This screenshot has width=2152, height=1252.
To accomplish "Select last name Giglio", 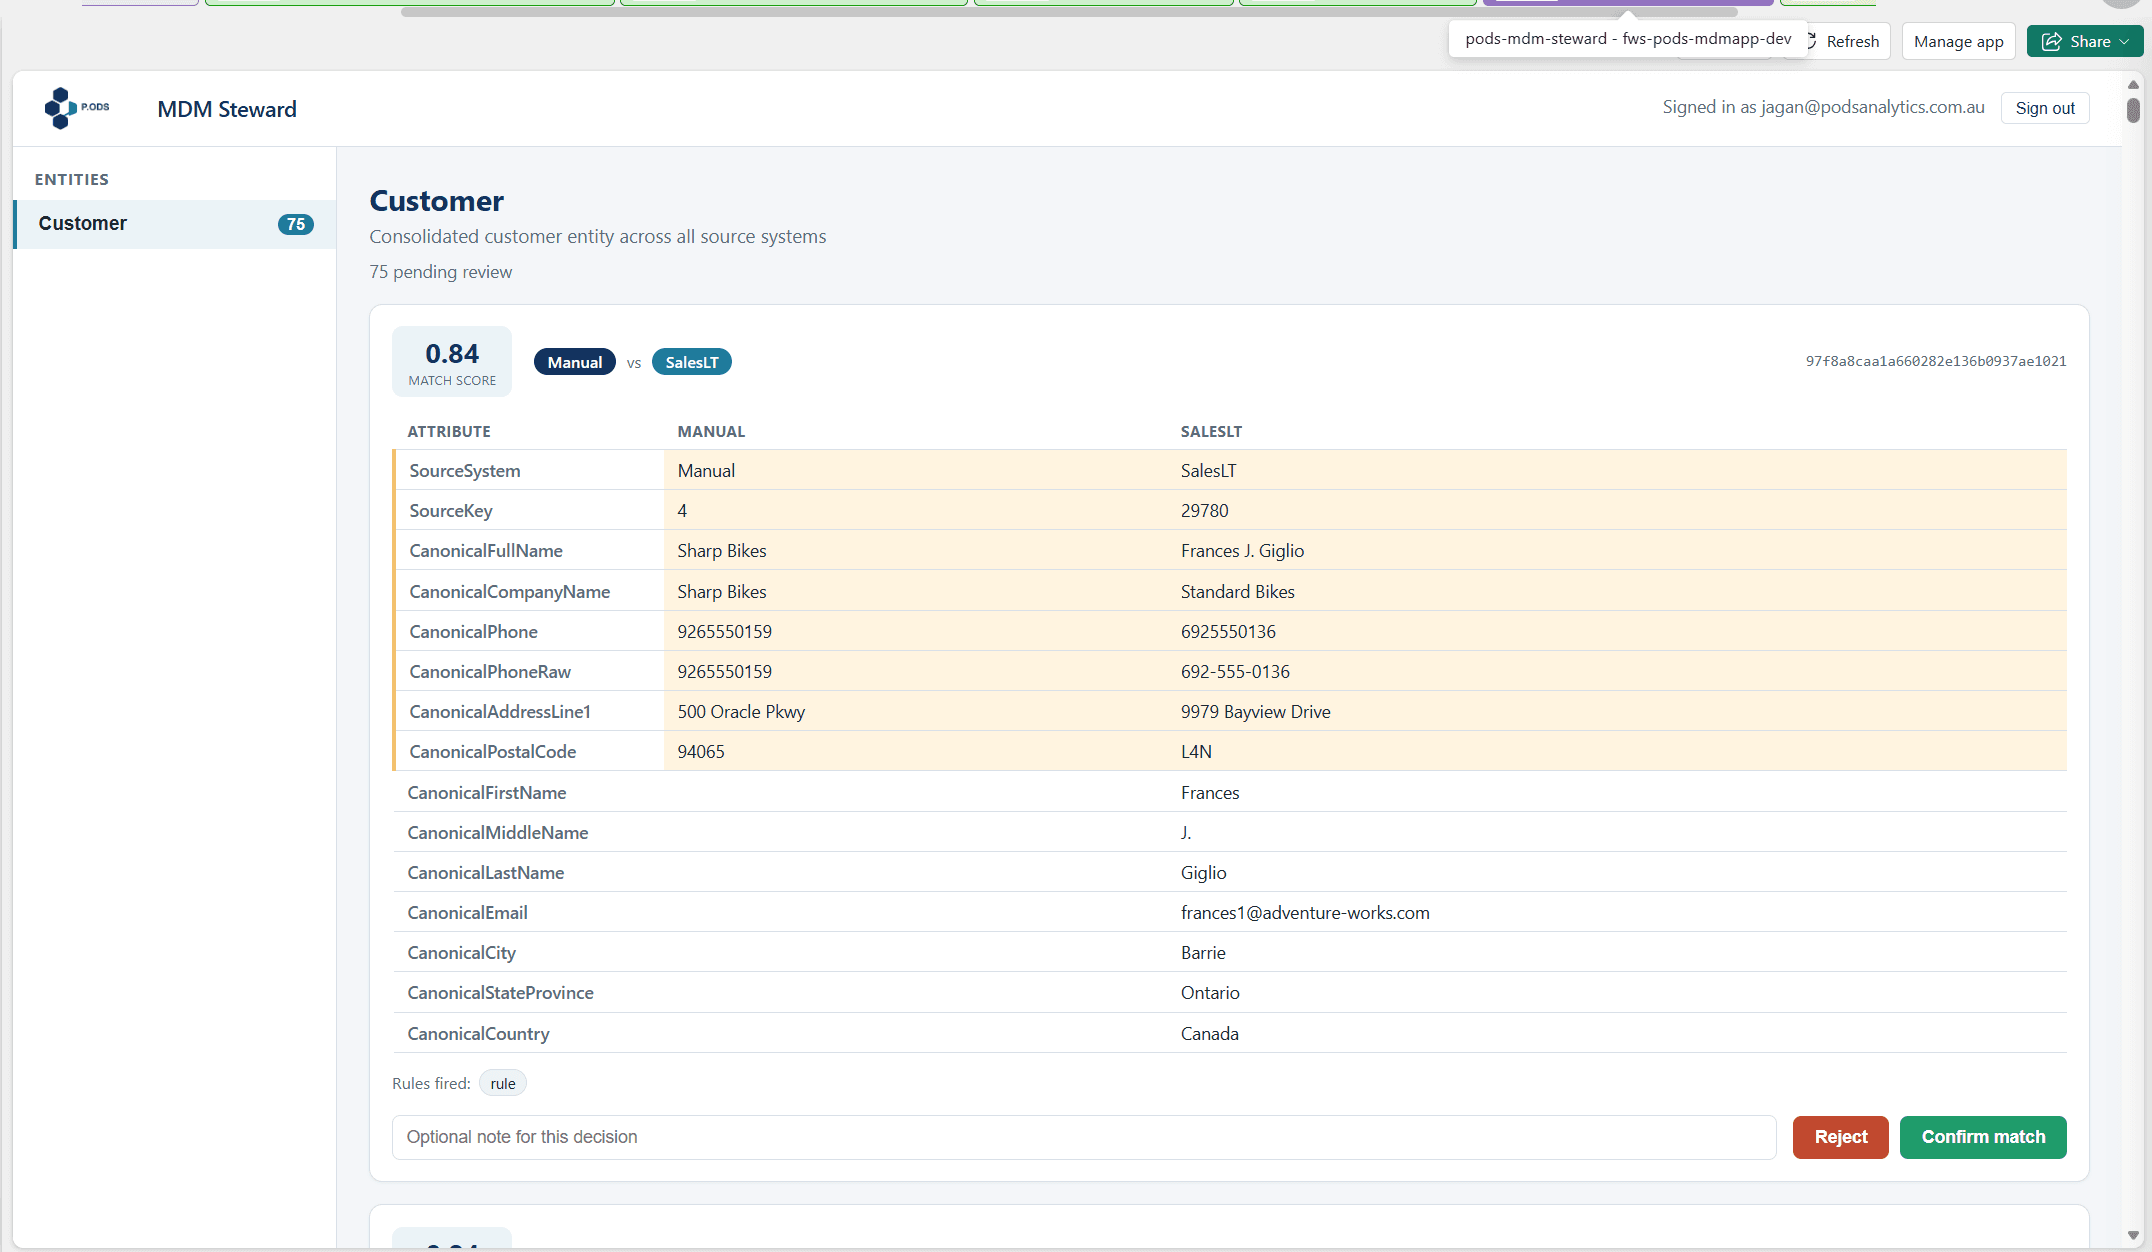I will click(1203, 873).
